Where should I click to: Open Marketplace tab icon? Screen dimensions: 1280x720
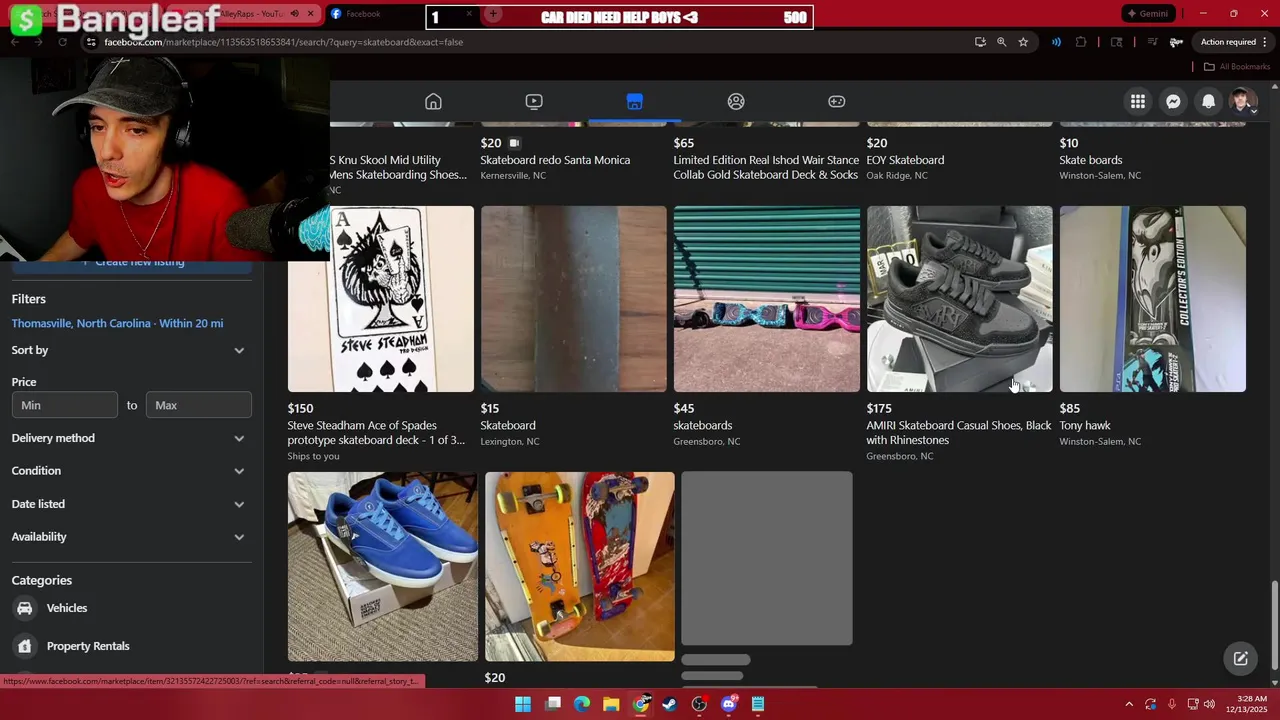point(635,101)
